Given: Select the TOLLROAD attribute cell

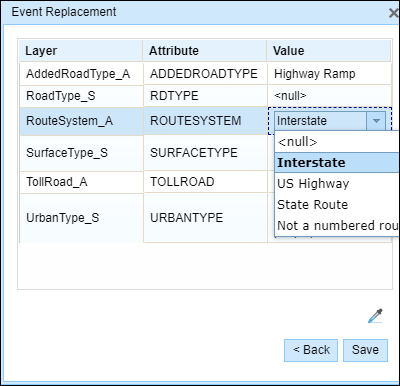Looking at the screenshot, I should [205, 182].
